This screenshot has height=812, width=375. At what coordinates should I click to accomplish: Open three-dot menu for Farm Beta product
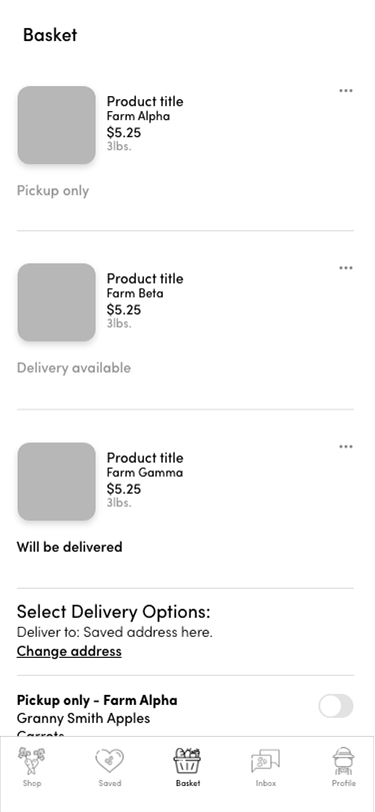[x=345, y=268]
